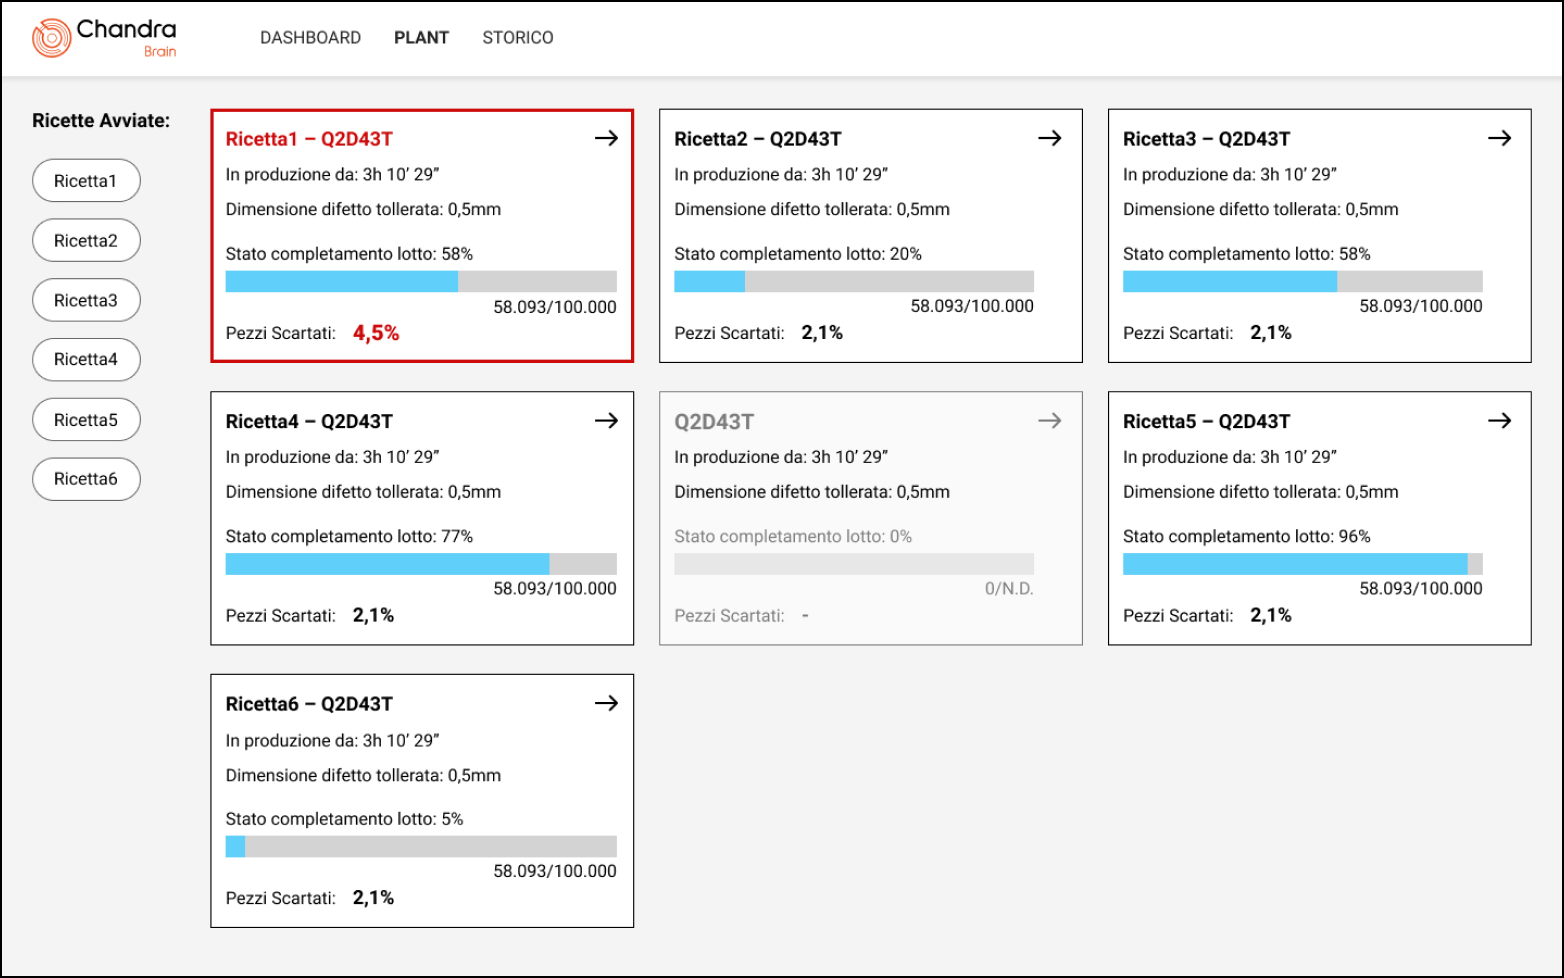Open details arrow on the Ricetta2 card
Viewport: 1564px width, 978px height.
[1050, 138]
